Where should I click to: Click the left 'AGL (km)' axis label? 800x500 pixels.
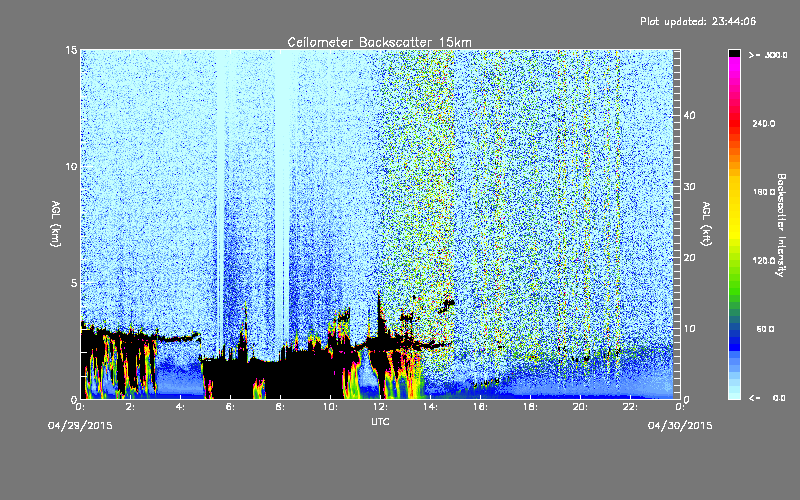coord(56,224)
